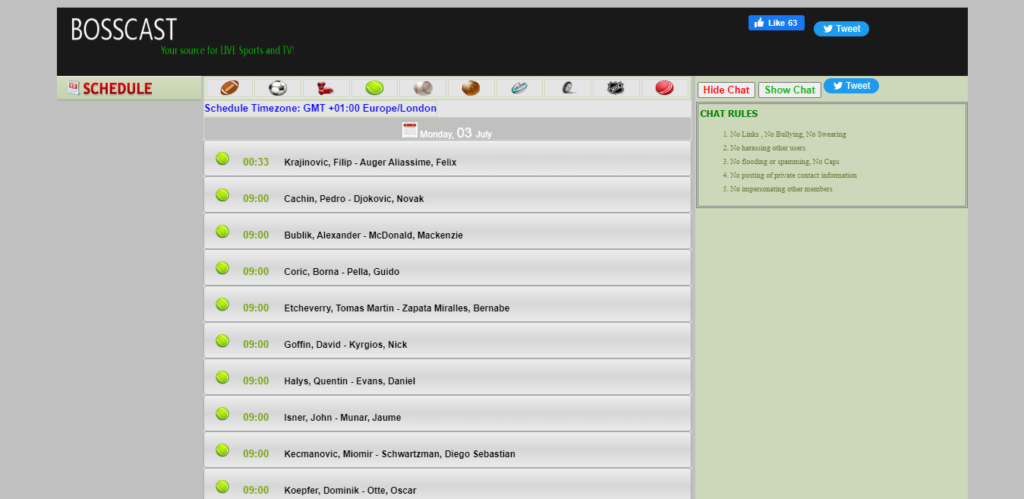Select the NHL hockey shield icon
Viewport: 1024px width, 499px height.
point(615,88)
